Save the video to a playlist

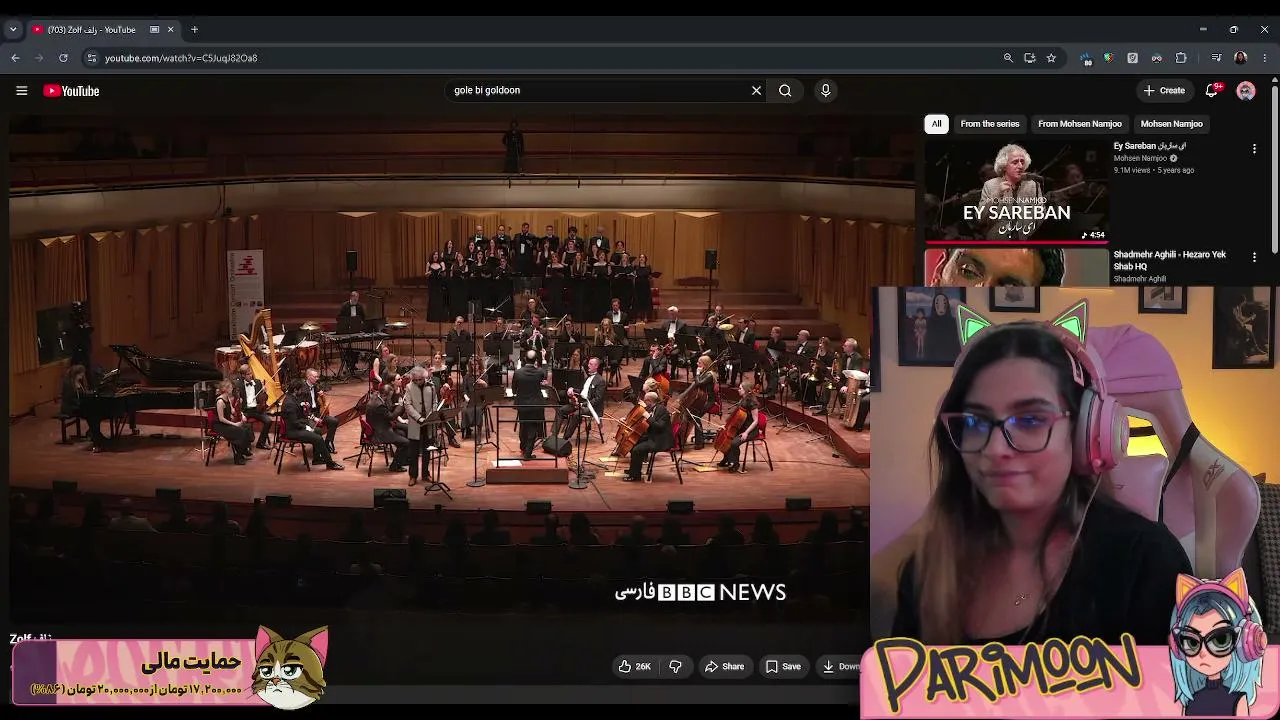(x=783, y=667)
